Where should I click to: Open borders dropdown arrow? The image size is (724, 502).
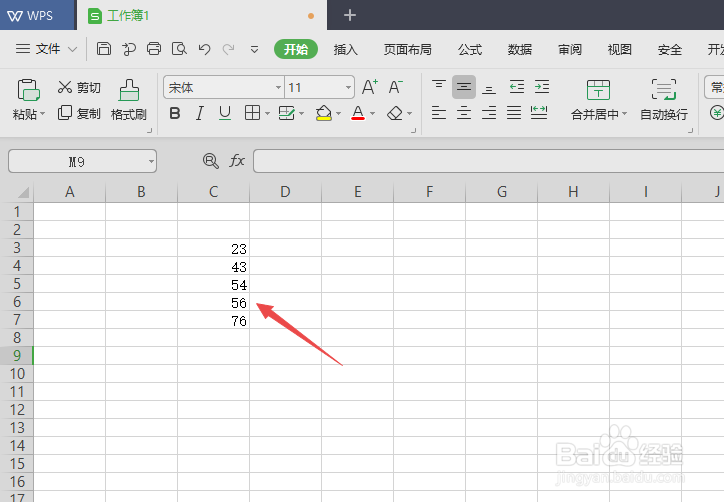(x=267, y=113)
